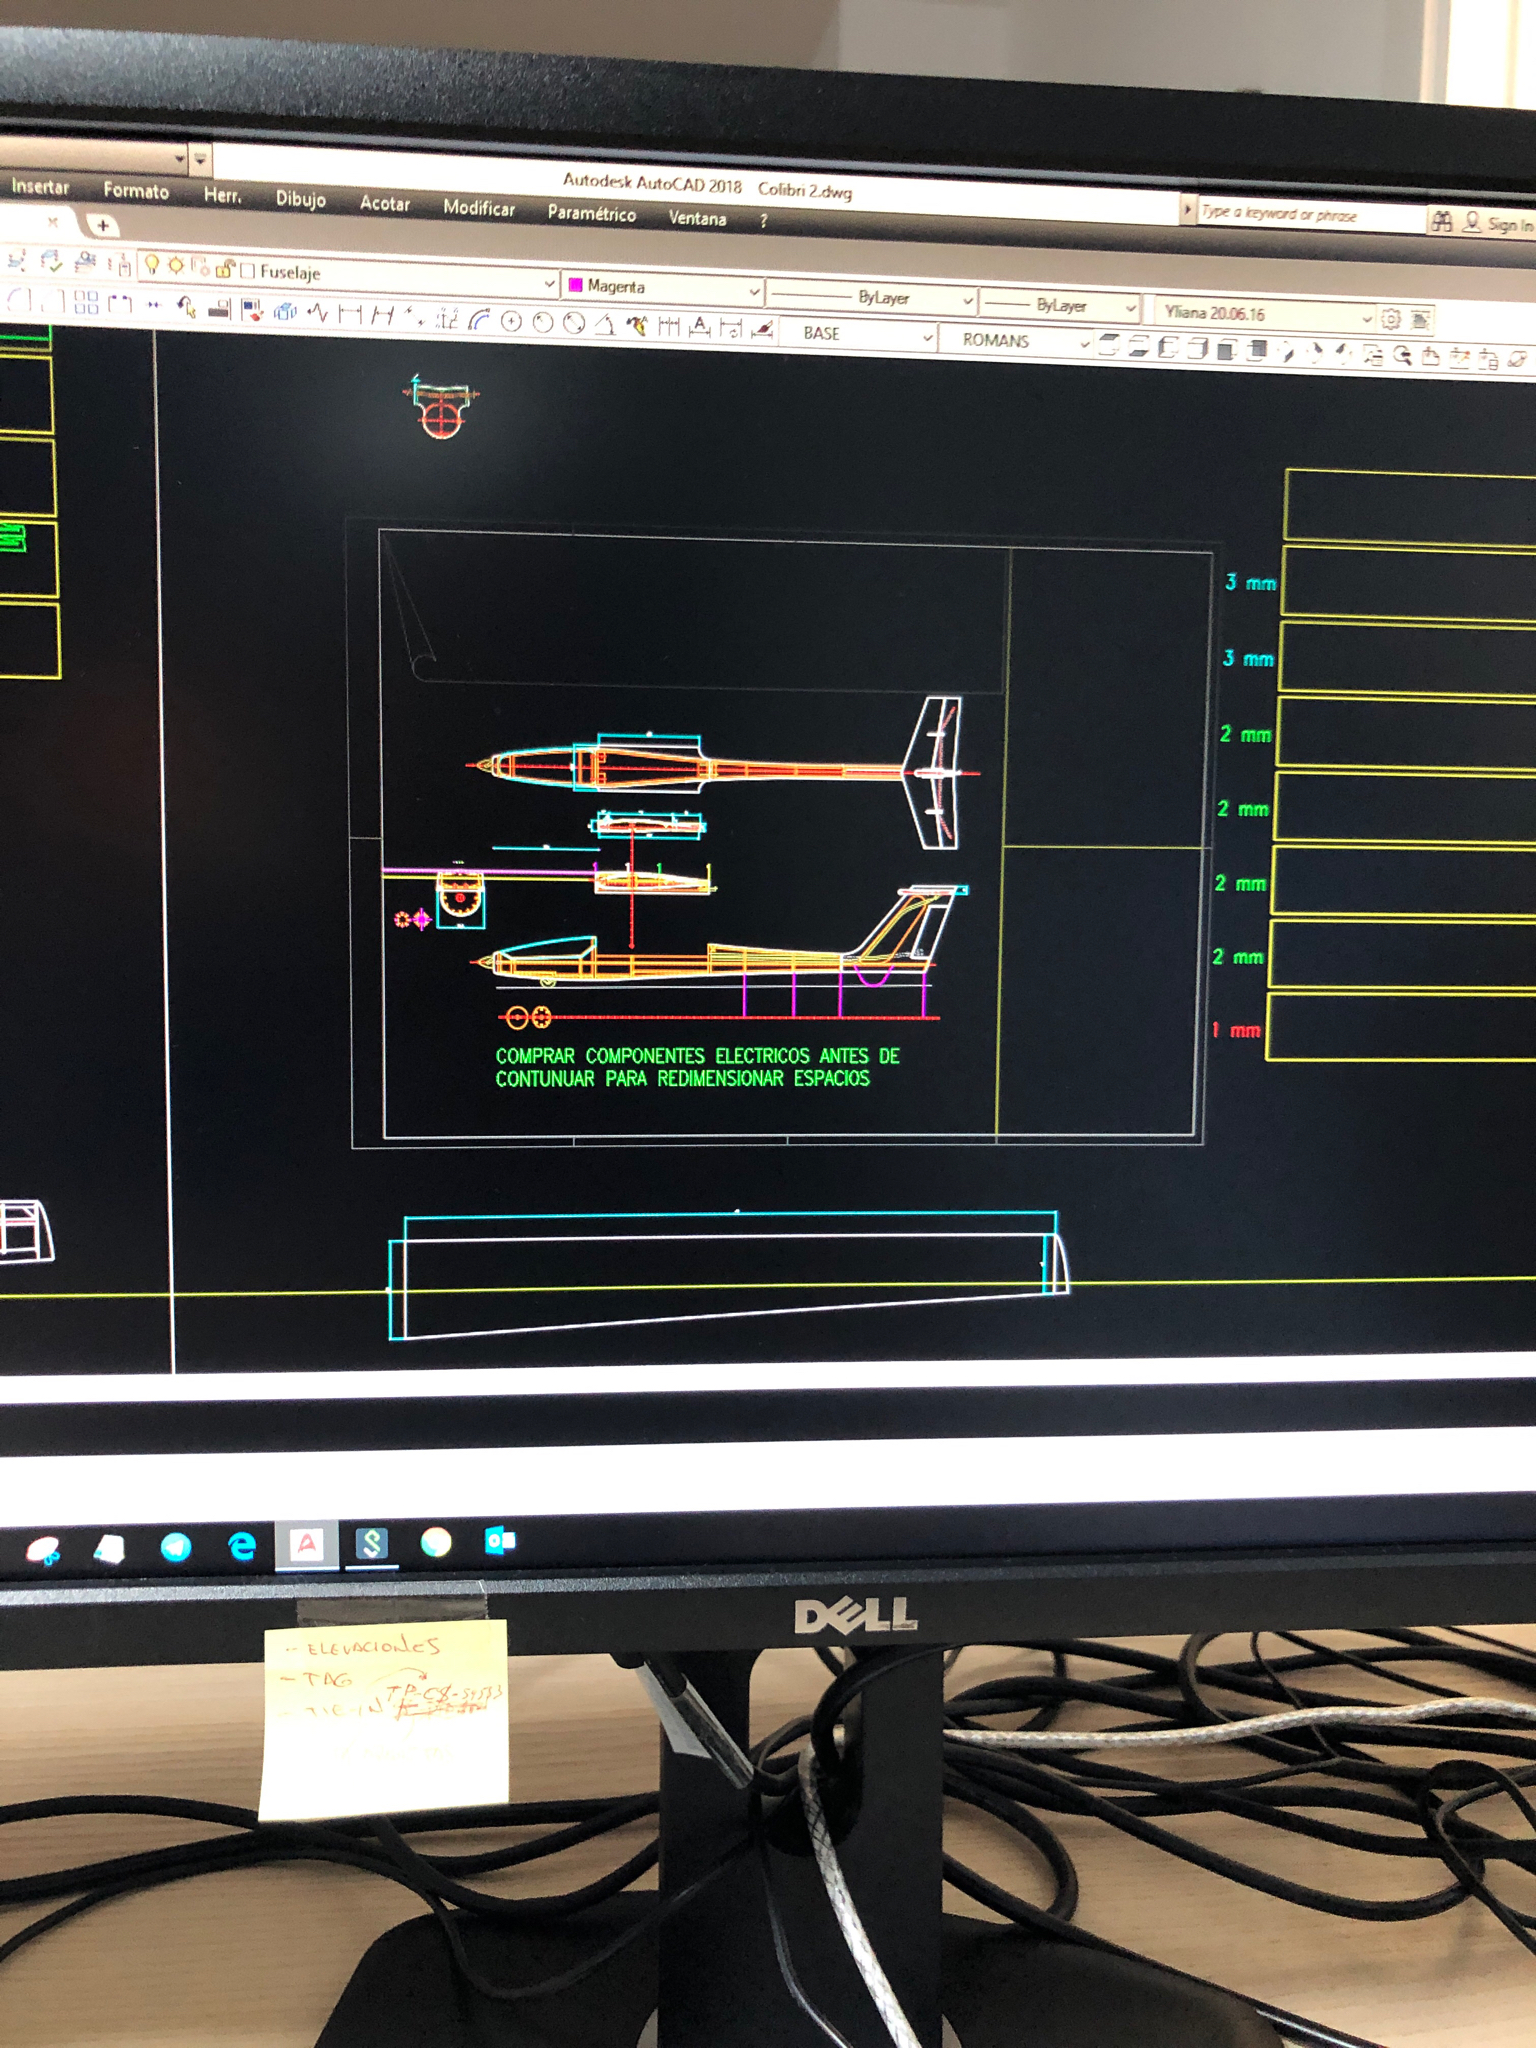Select the red '1 mm' label
The height and width of the screenshot is (2048, 1536).
coord(1236,1030)
